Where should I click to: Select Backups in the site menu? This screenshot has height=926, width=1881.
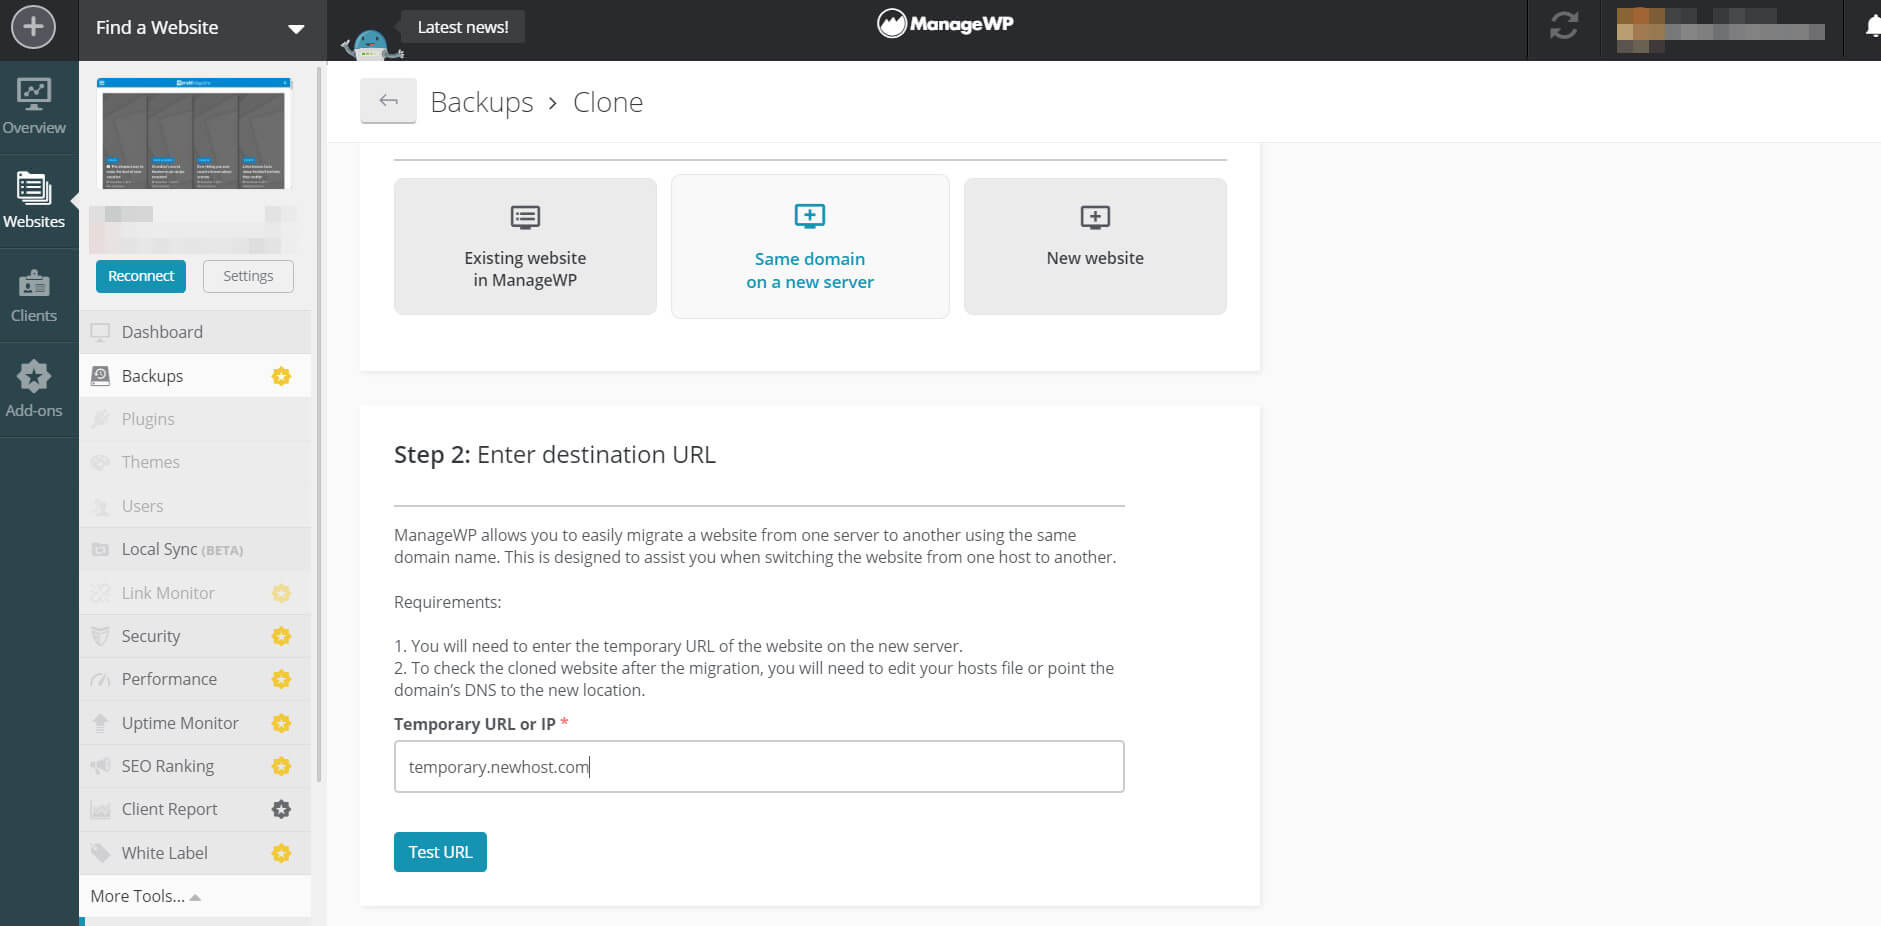point(152,375)
